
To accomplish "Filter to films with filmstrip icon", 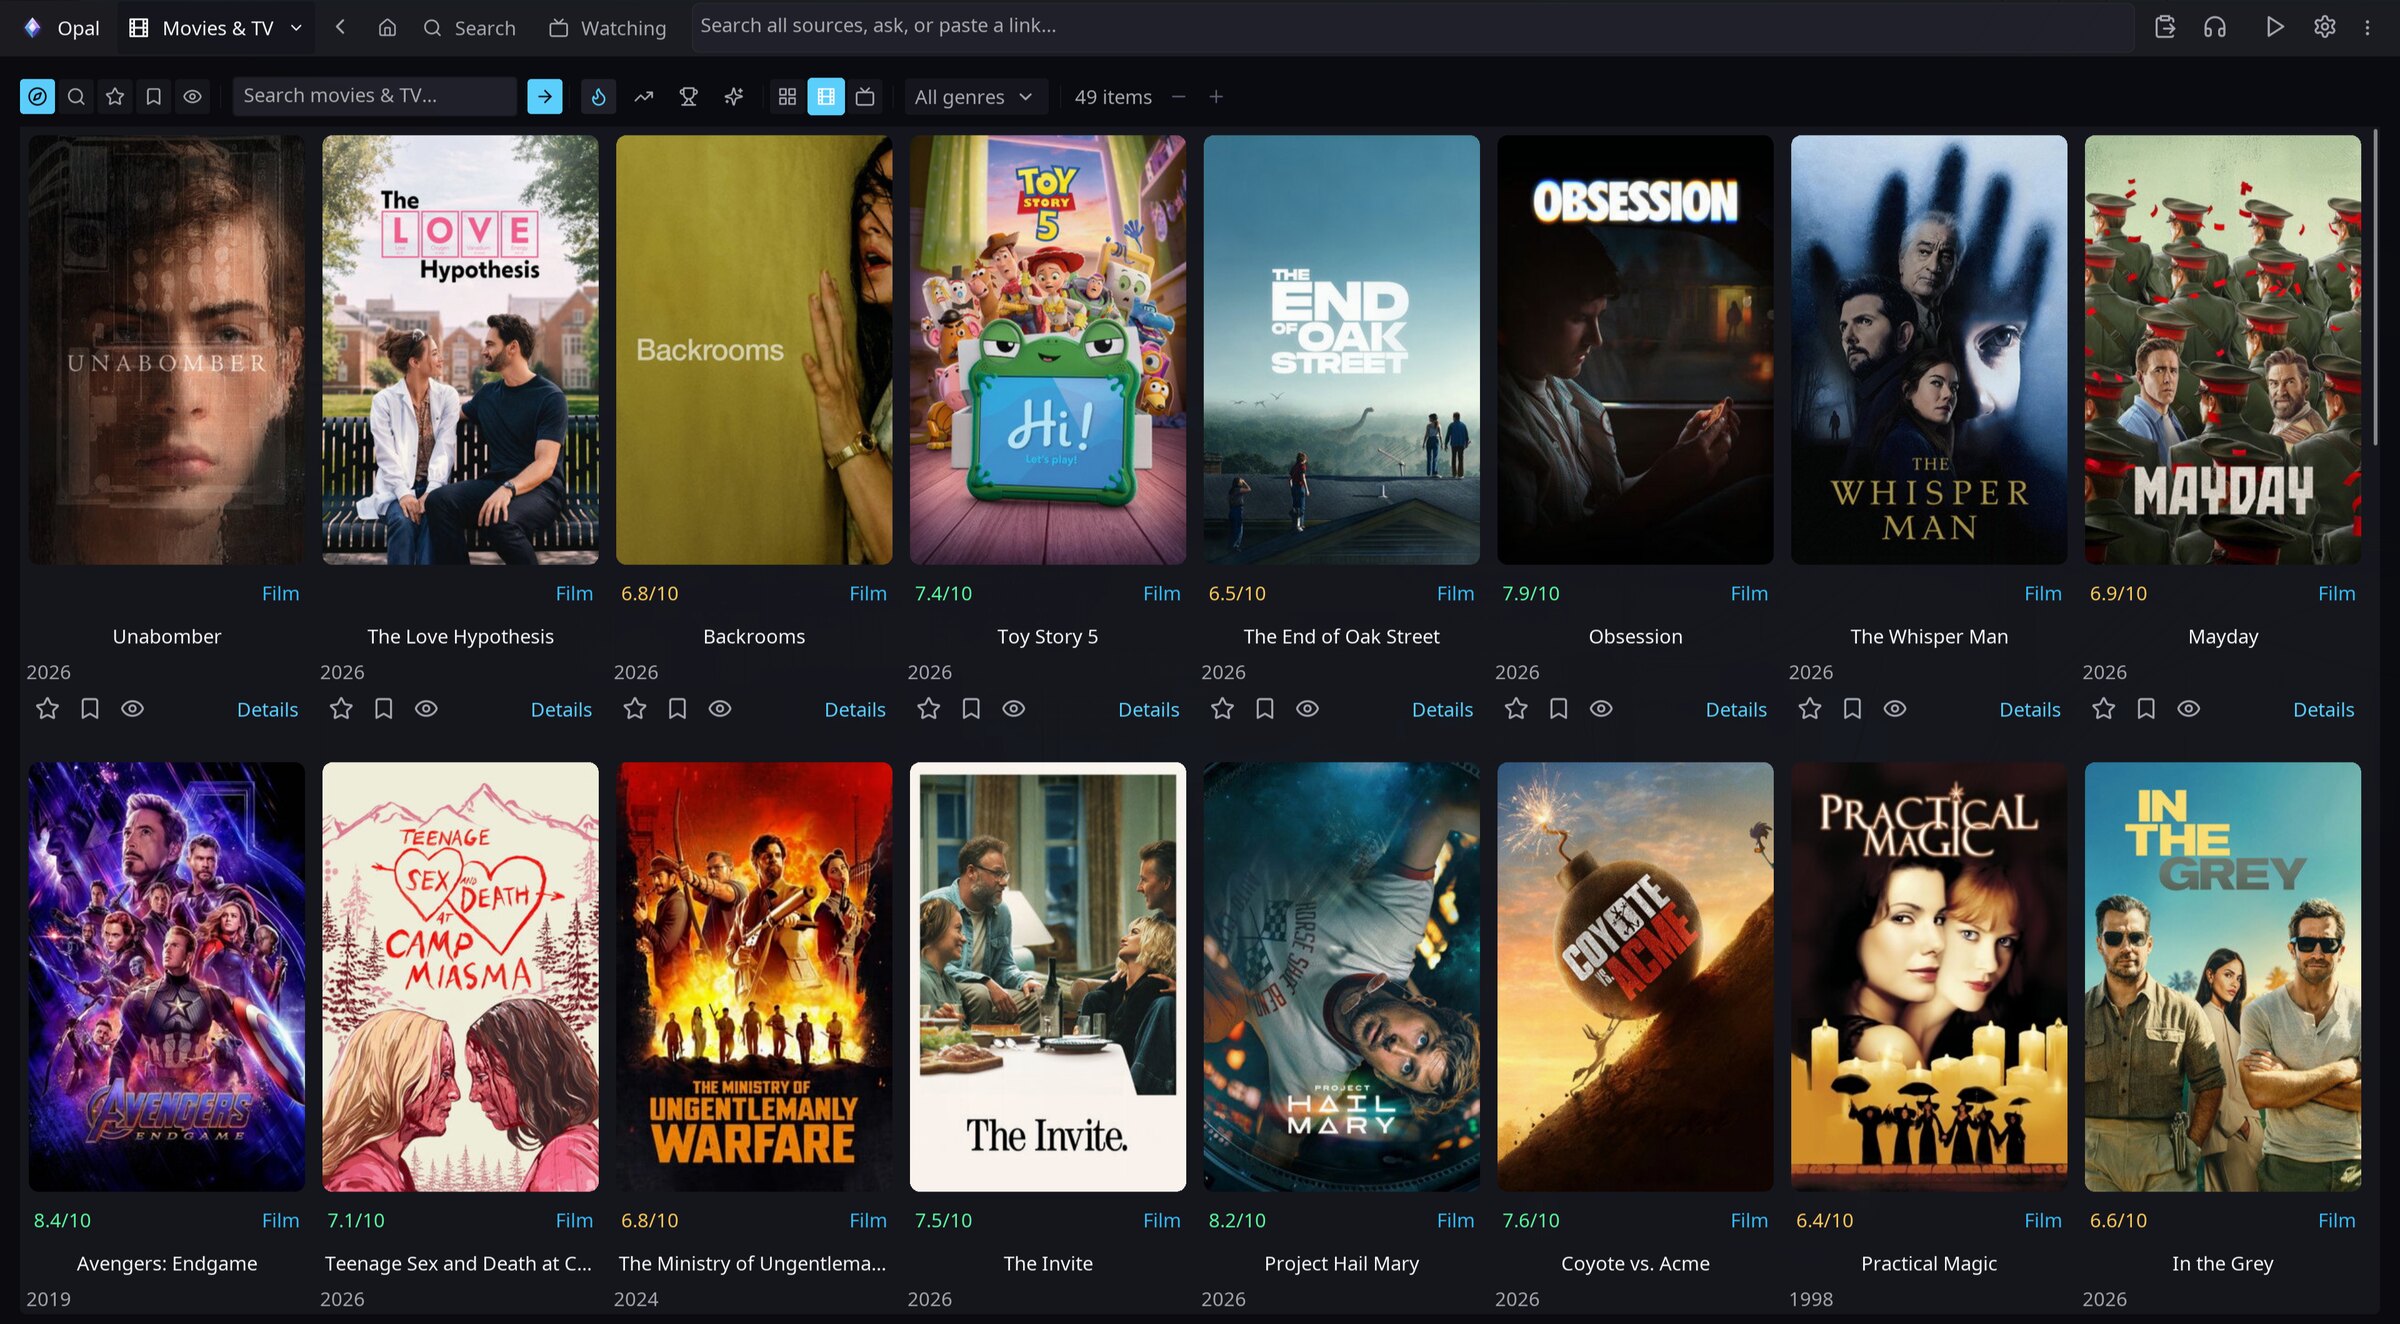I will click(x=826, y=96).
